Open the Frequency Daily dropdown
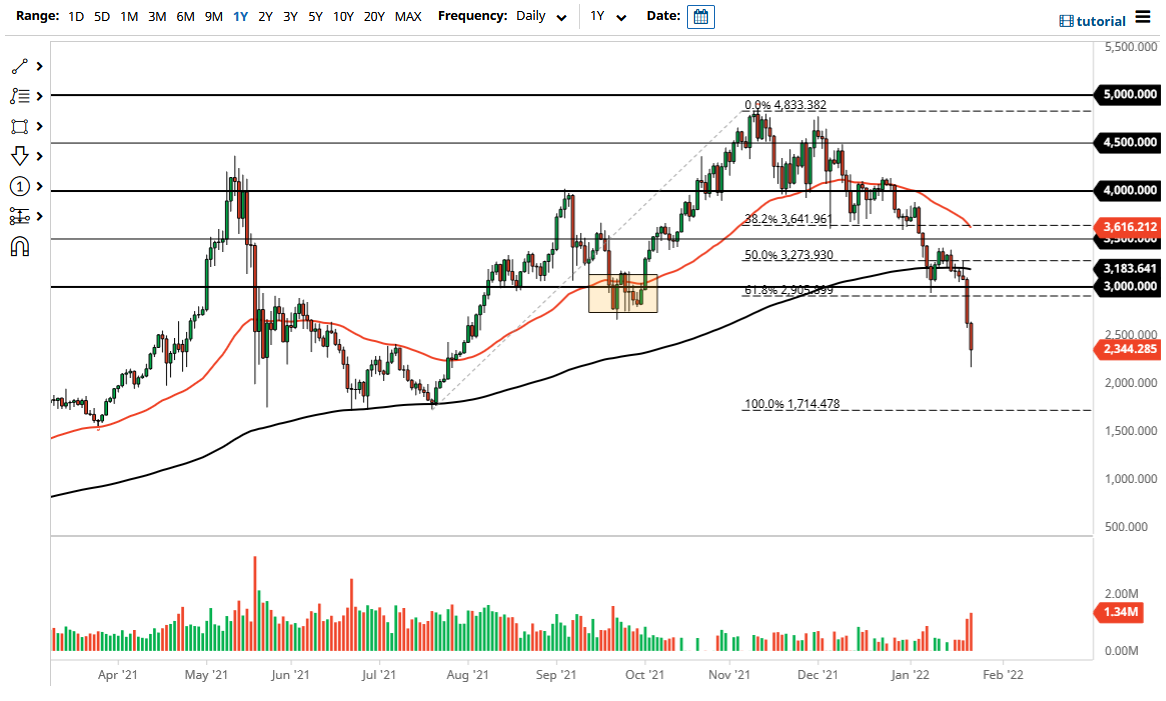The height and width of the screenshot is (701, 1166). 540,16
